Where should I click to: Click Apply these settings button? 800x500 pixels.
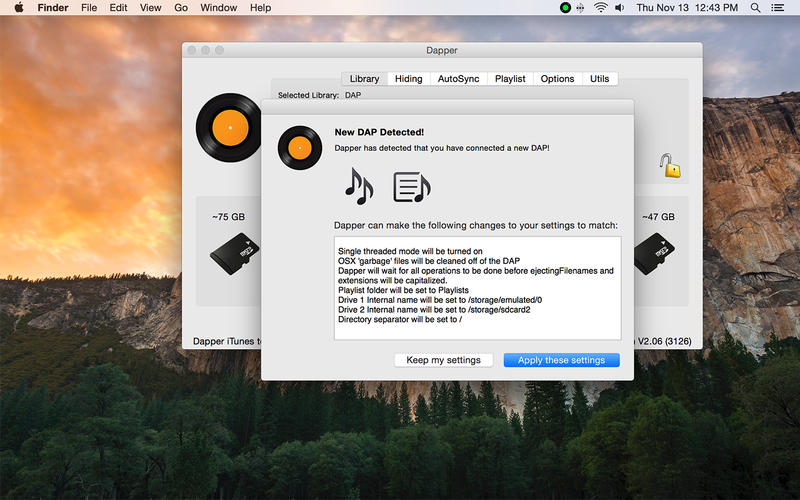coord(562,360)
